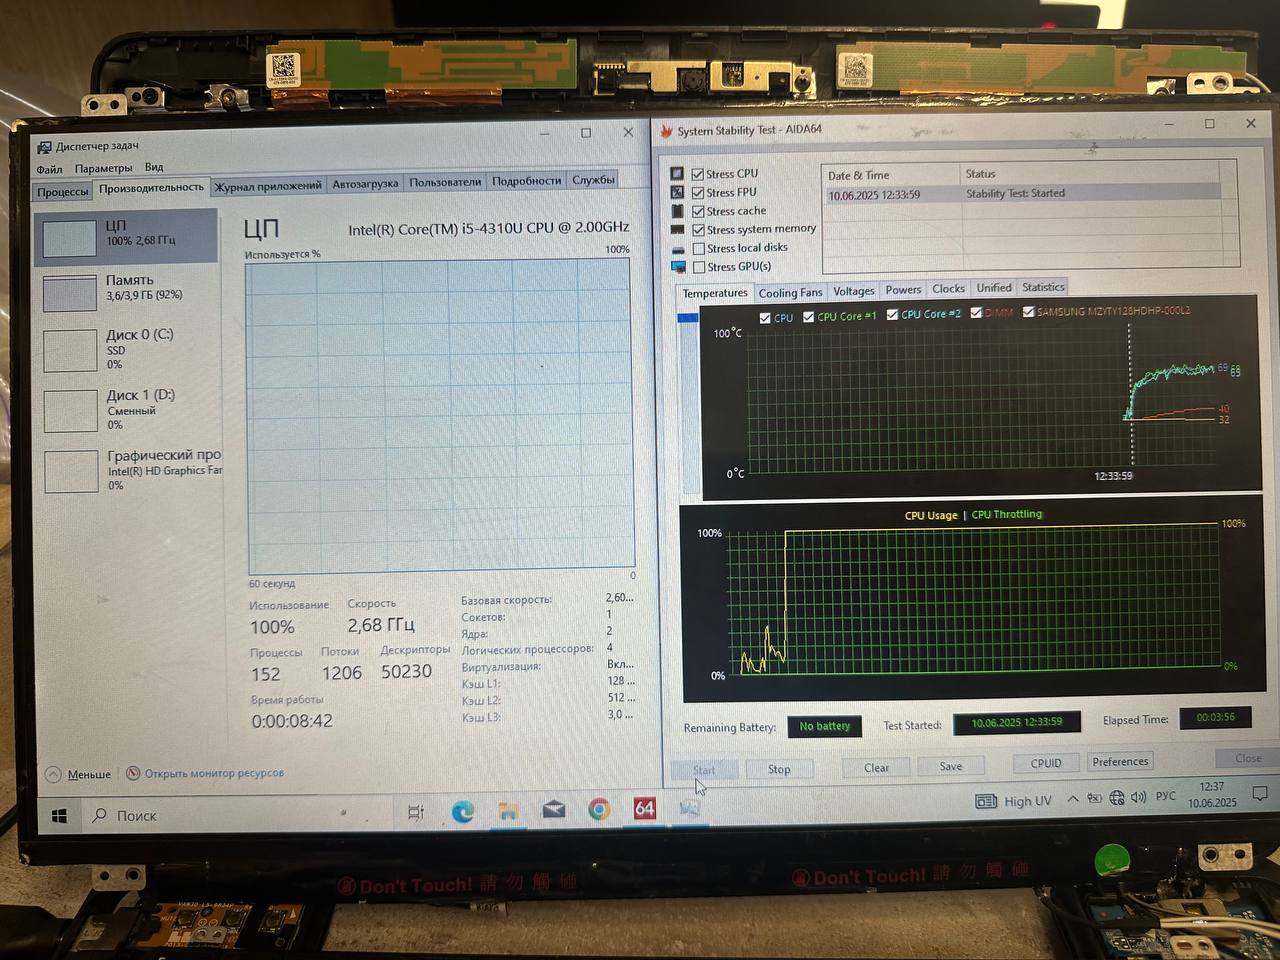Show hidden tray icons with the chevron
Screen dimensions: 1280x960
point(1072,799)
